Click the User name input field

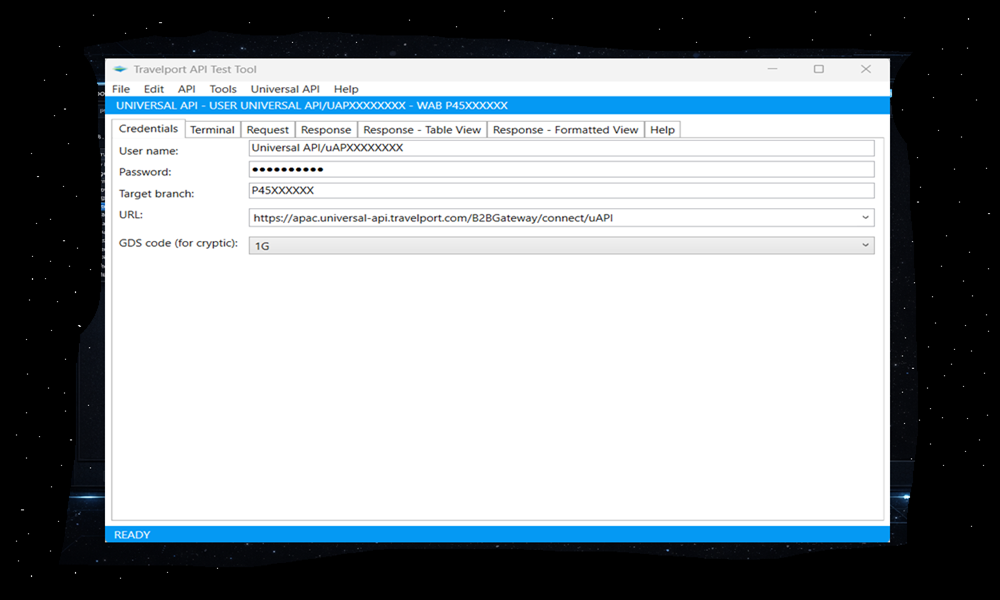coord(561,148)
